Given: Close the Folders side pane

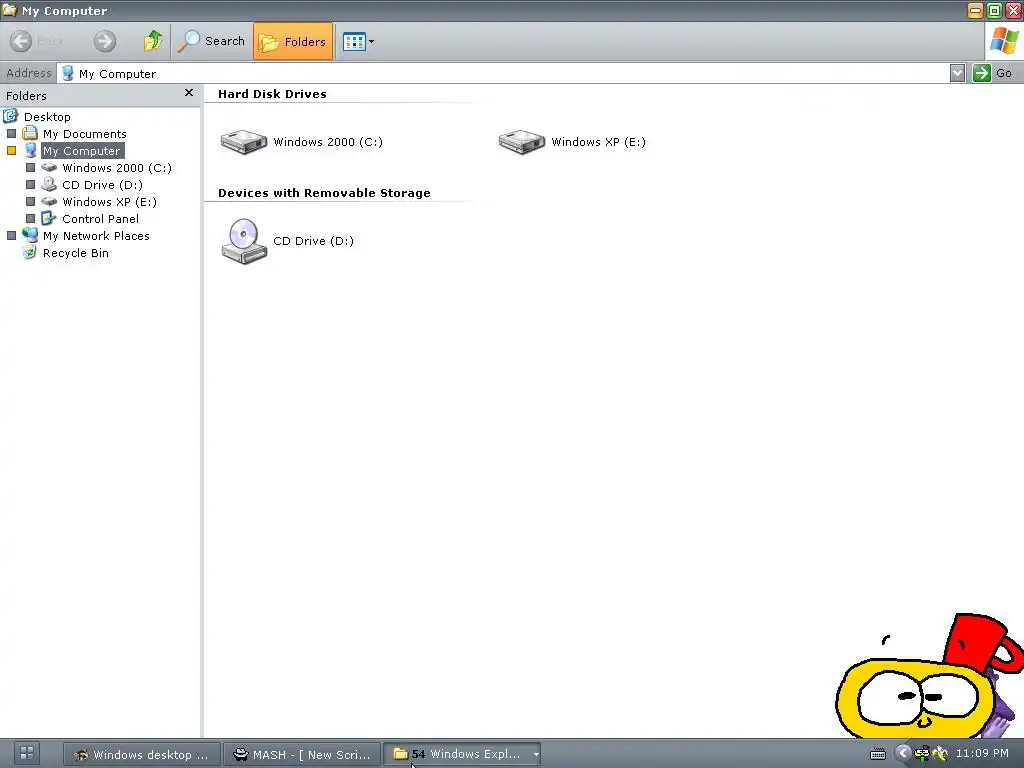Looking at the screenshot, I should click(x=189, y=93).
